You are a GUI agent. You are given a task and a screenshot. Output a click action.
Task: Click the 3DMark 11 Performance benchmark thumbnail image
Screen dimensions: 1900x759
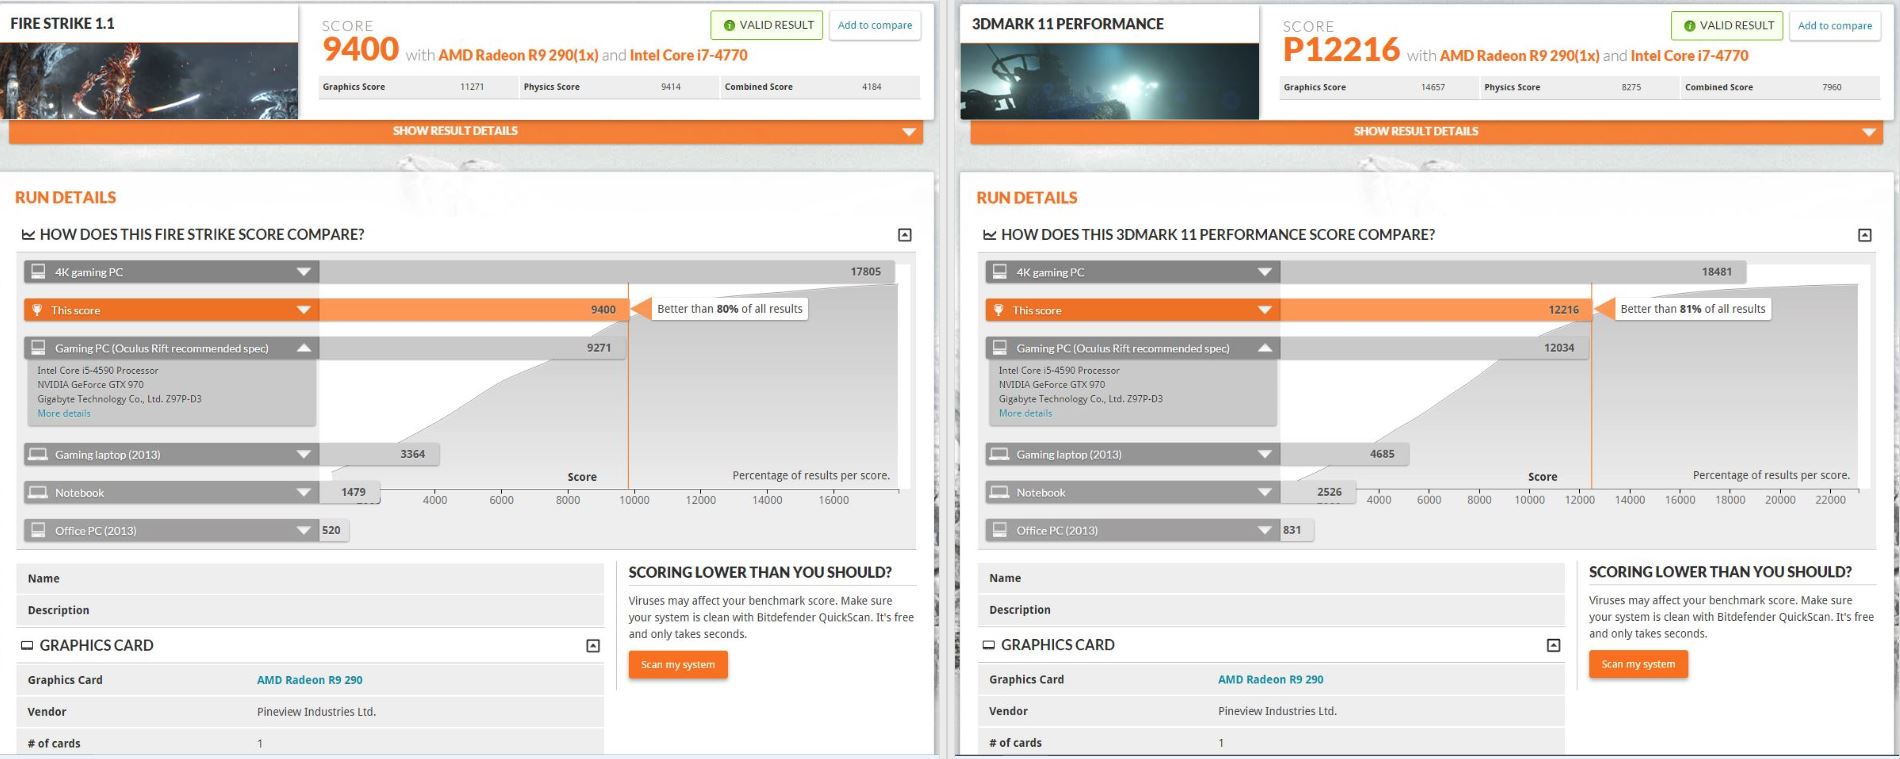pyautogui.click(x=1109, y=81)
